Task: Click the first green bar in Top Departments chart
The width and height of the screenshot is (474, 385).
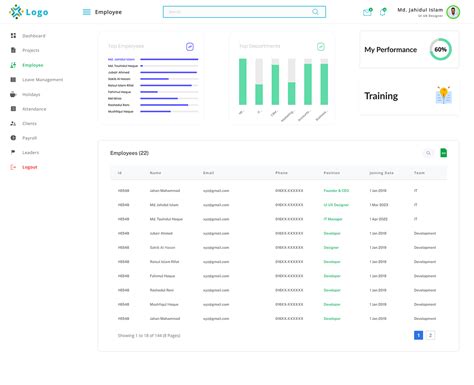Action: 243,82
